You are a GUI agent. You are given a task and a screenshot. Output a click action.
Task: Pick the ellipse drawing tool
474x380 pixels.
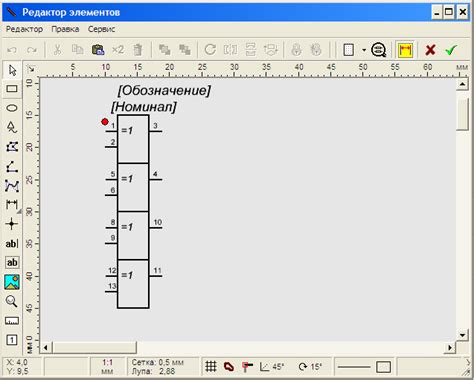pos(12,108)
